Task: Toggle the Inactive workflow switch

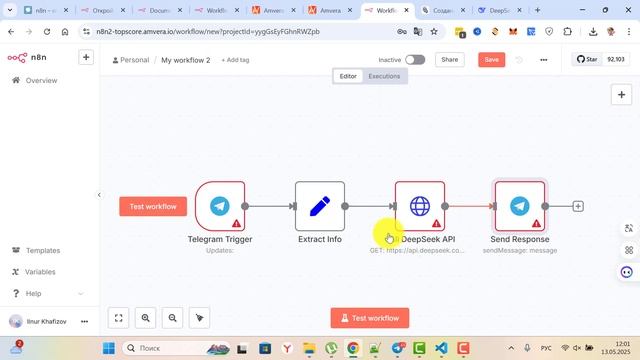Action: [x=415, y=60]
